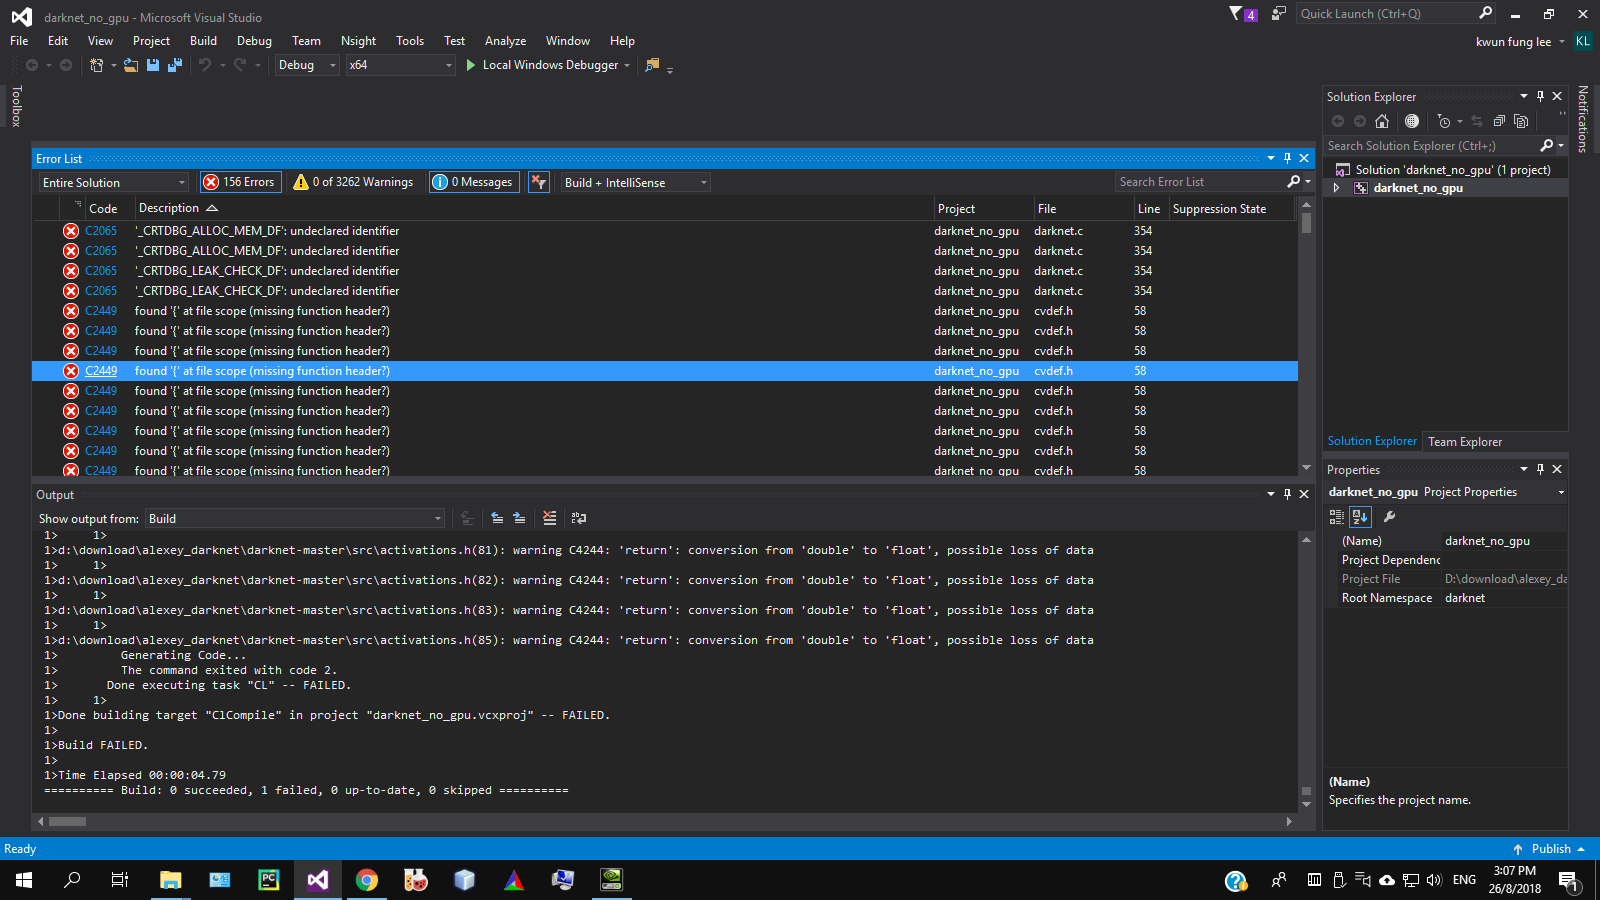Viewport: 1600px width, 900px height.
Task: Open the Debug menu
Action: coord(254,41)
